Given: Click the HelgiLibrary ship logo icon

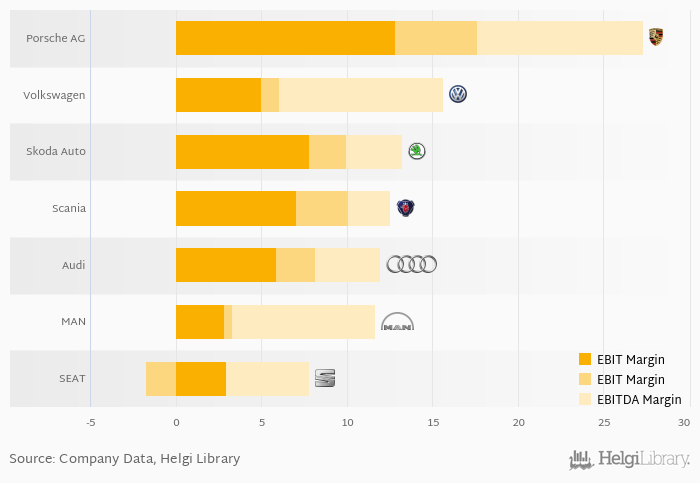Looking at the screenshot, I should (581, 460).
